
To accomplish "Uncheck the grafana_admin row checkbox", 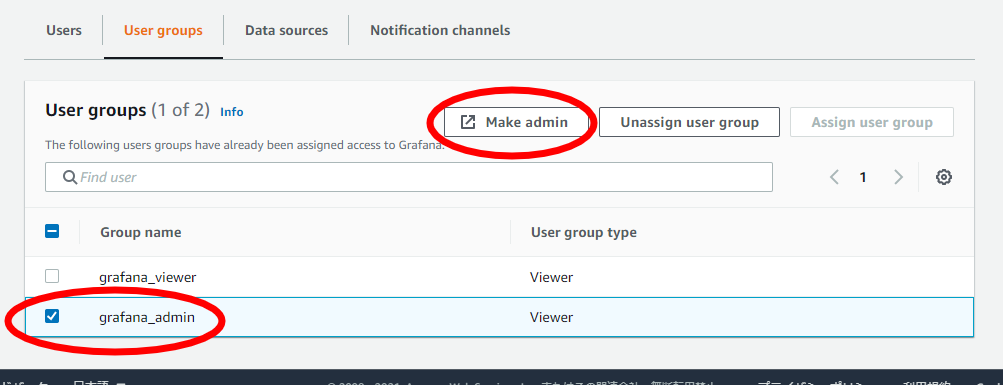I will pos(52,316).
